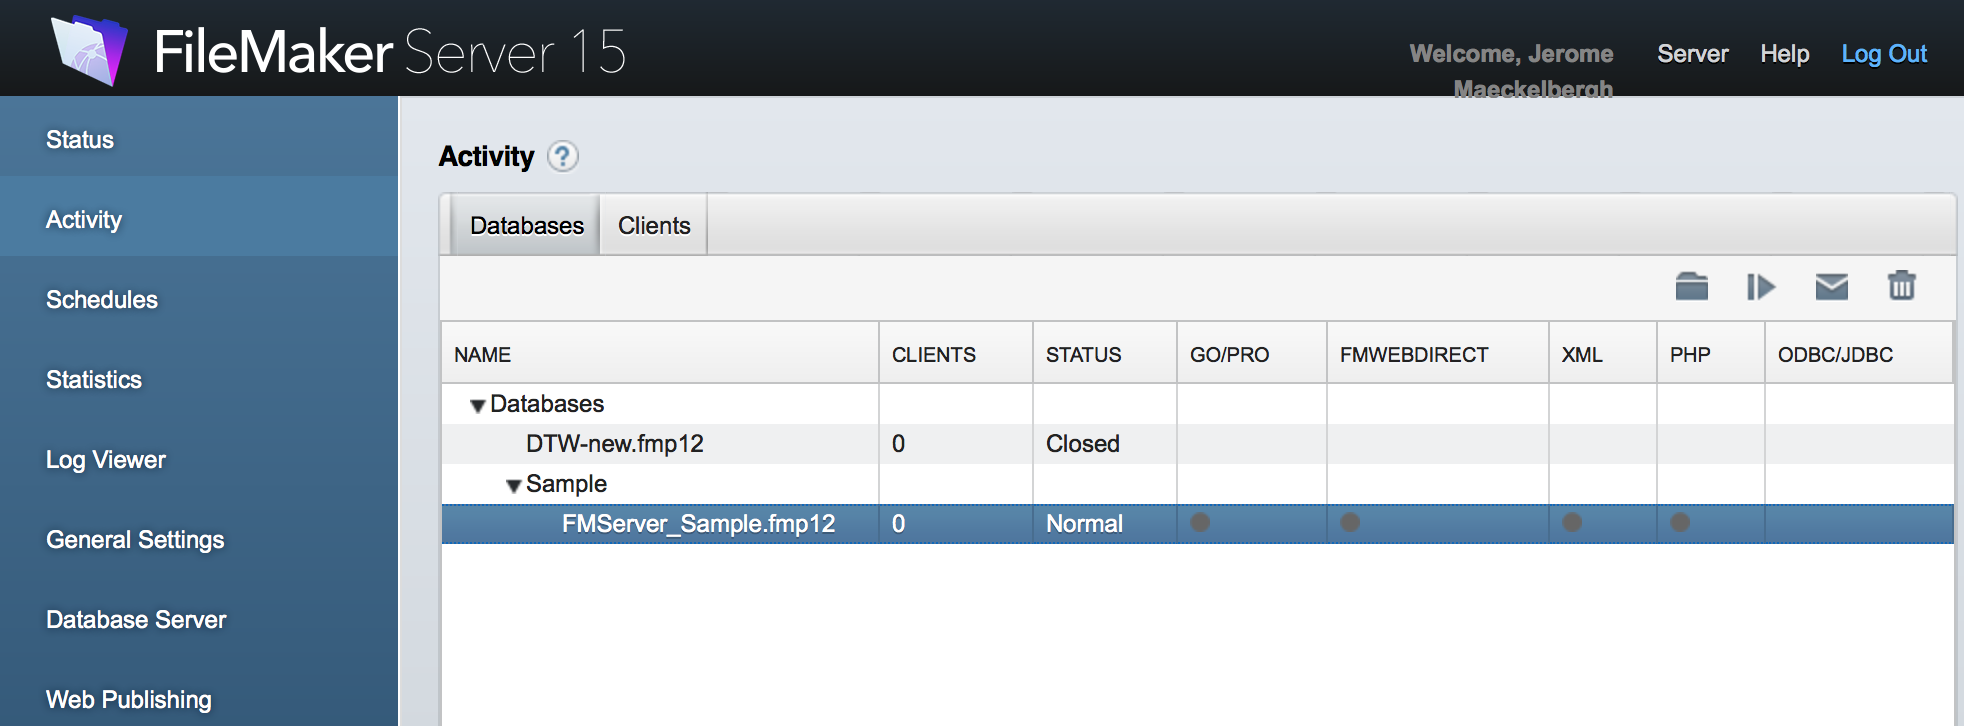1964x726 pixels.
Task: Click the XML status dot for FMServer_Sample
Action: (1572, 522)
